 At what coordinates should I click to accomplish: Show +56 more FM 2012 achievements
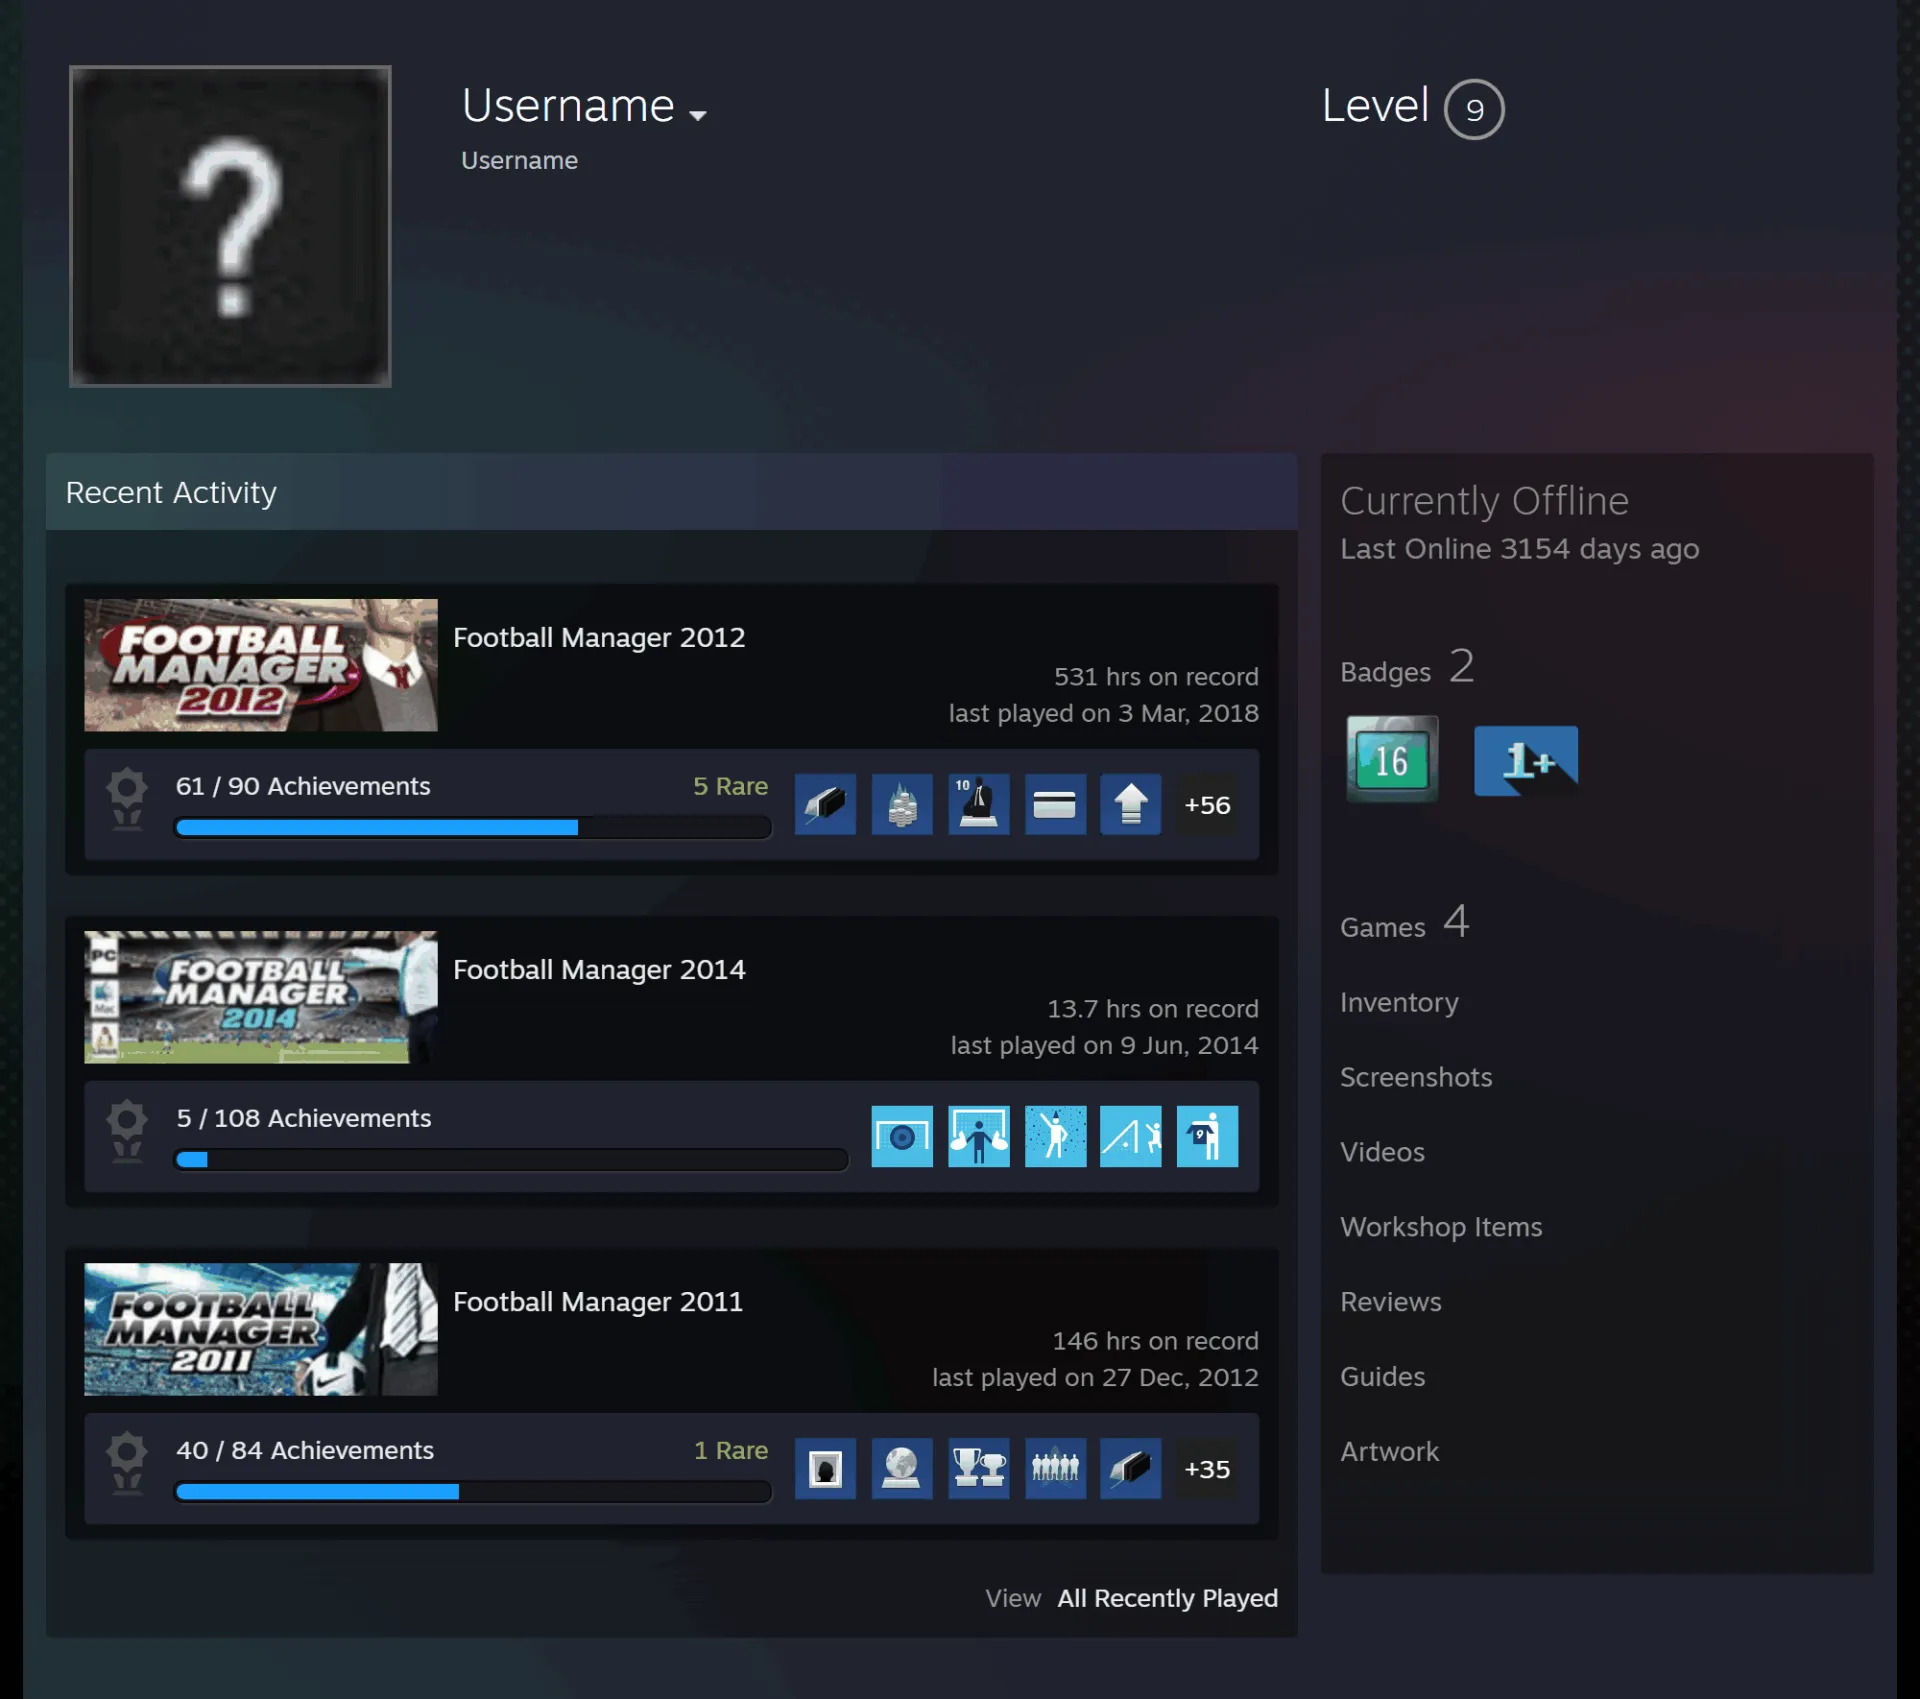coord(1207,804)
